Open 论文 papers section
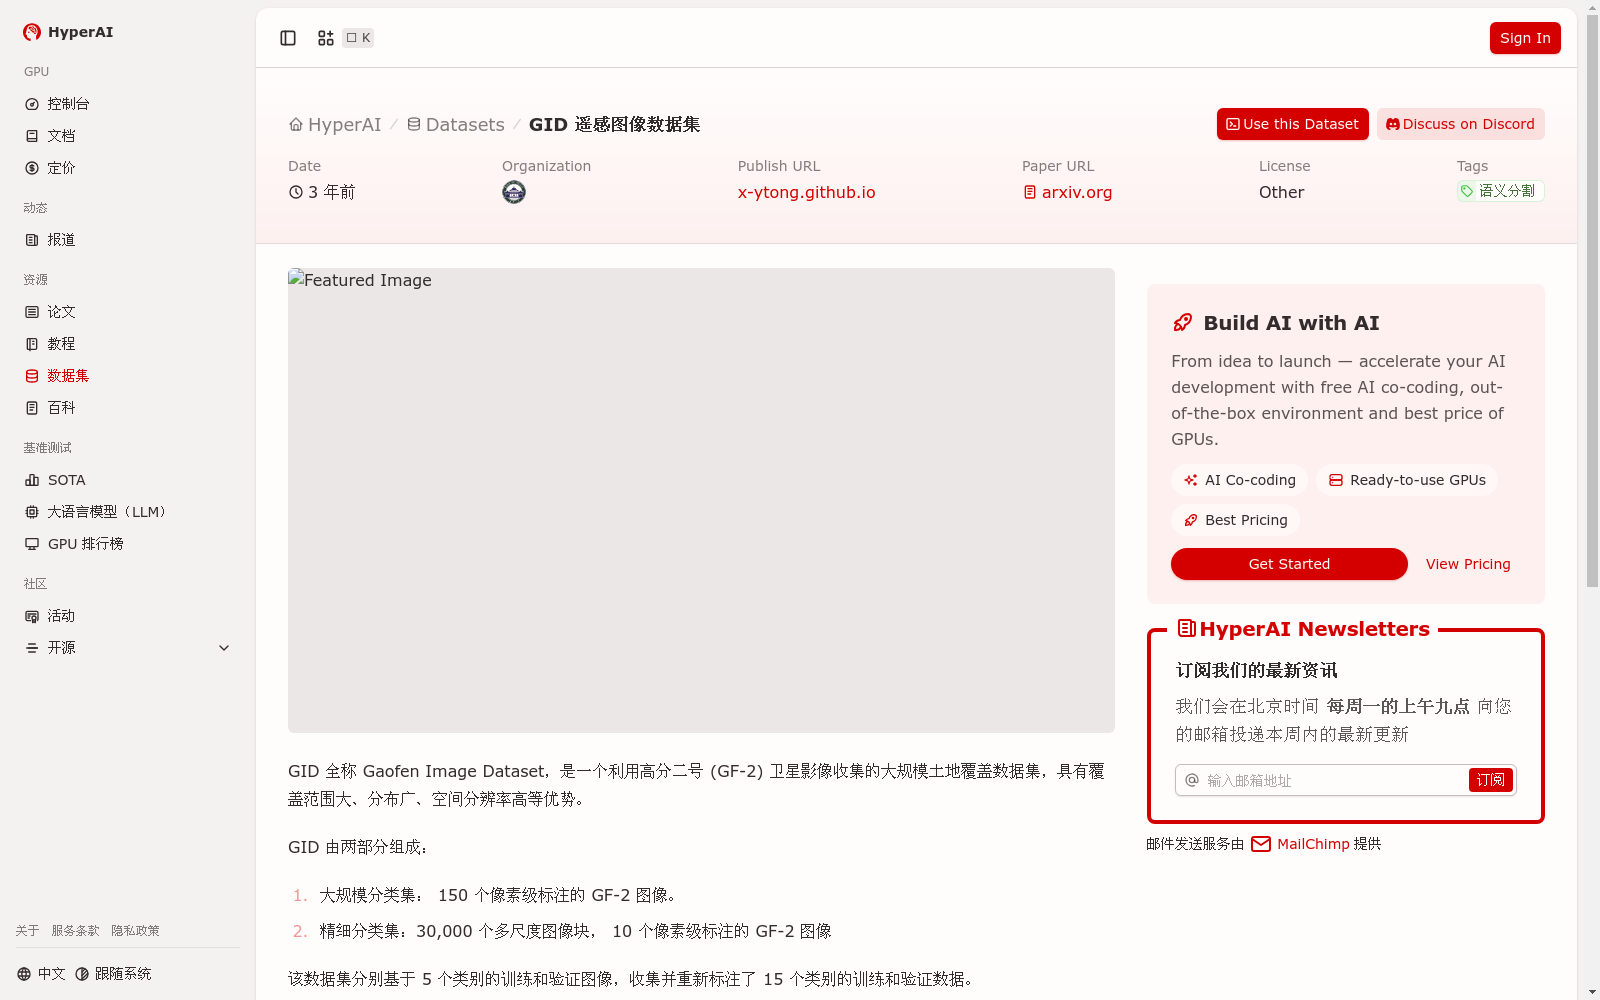The height and width of the screenshot is (1000, 1600). click(128, 312)
